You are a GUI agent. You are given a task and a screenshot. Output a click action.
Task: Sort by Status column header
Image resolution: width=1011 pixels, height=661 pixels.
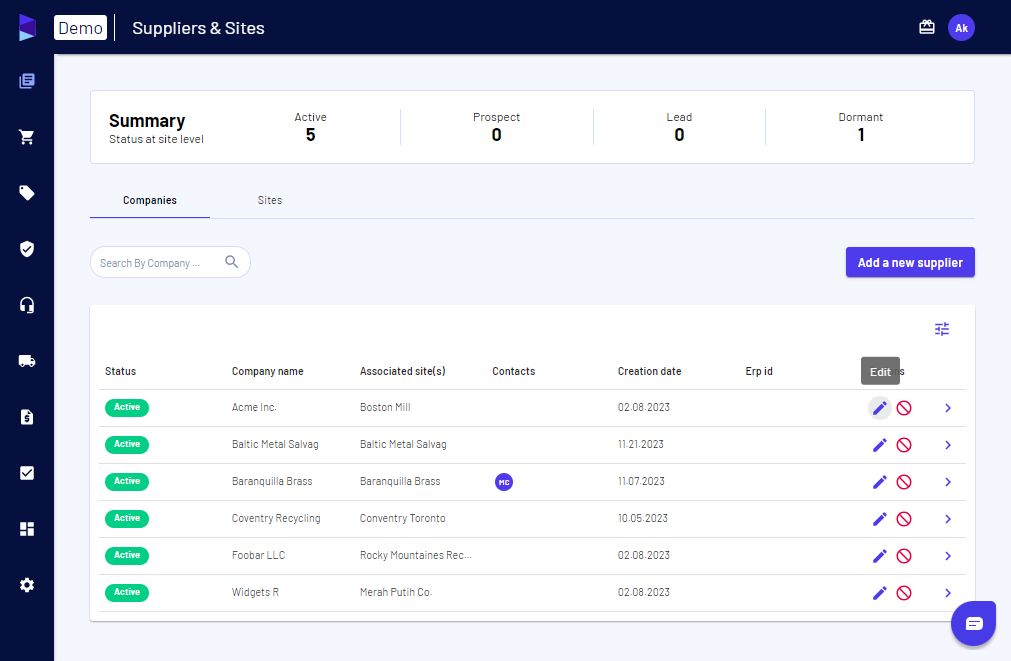pos(121,371)
